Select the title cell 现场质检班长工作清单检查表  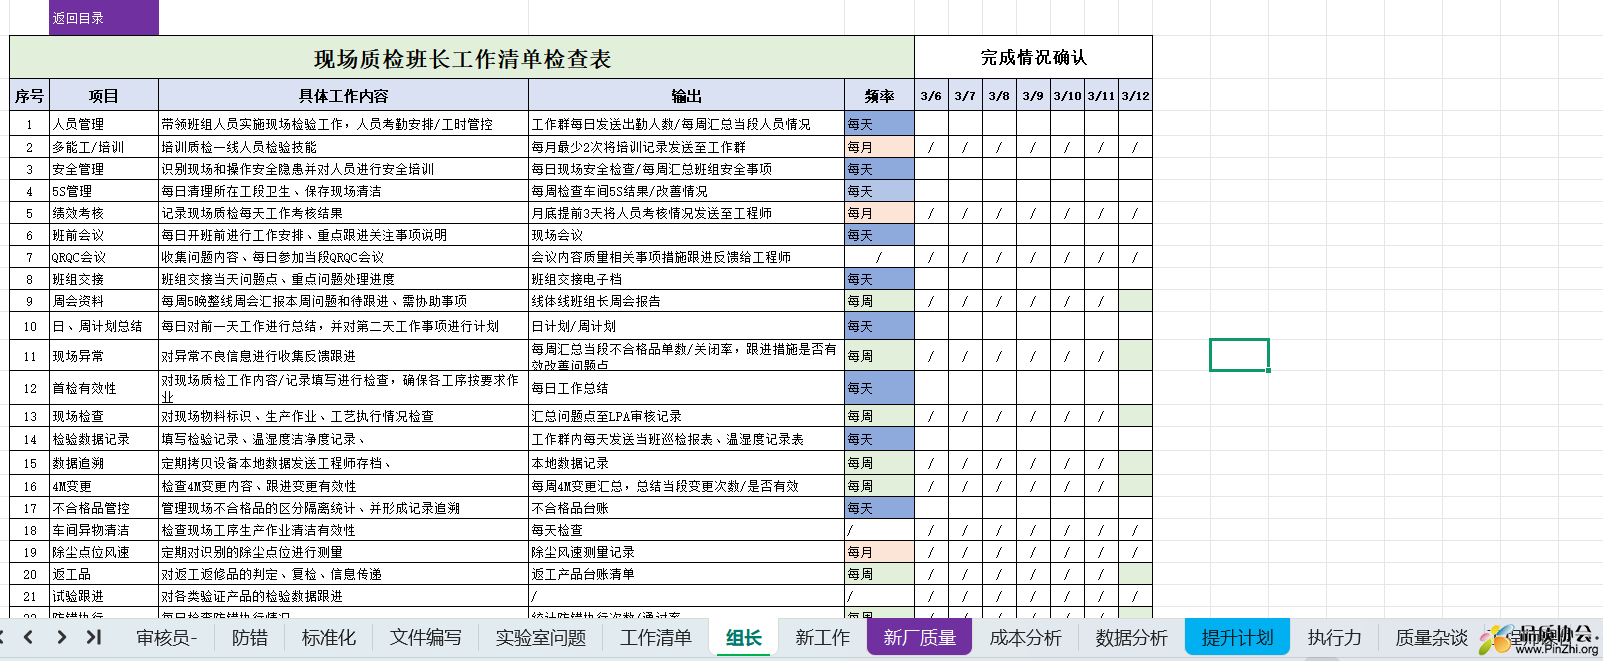pos(462,58)
